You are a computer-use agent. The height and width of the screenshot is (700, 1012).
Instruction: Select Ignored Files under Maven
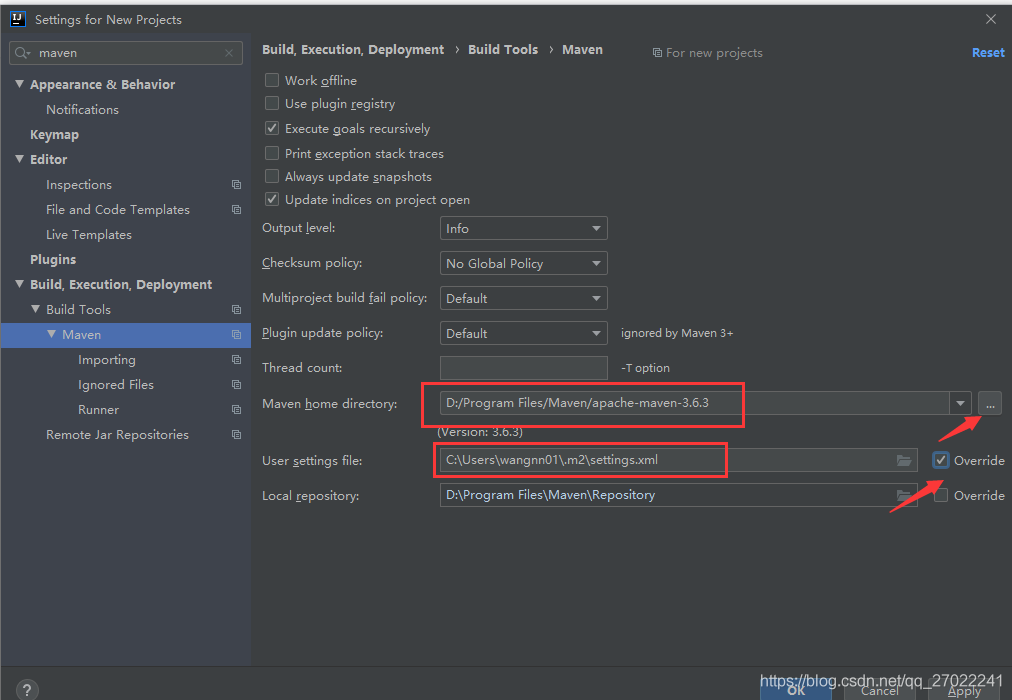(x=116, y=385)
